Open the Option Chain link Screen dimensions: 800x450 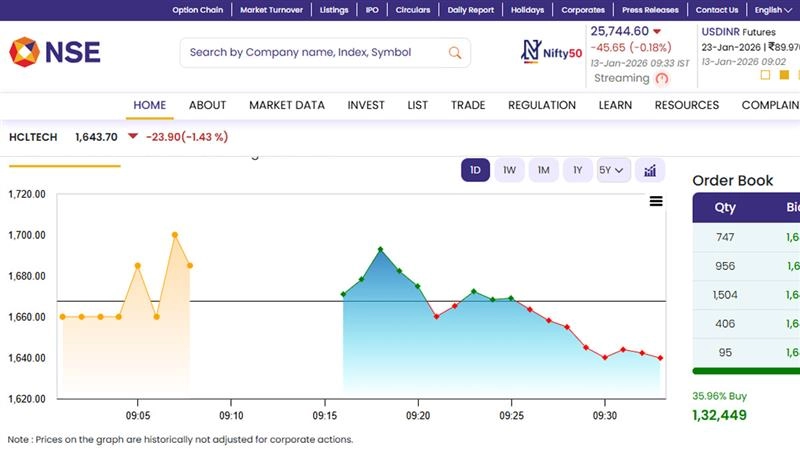pos(196,10)
